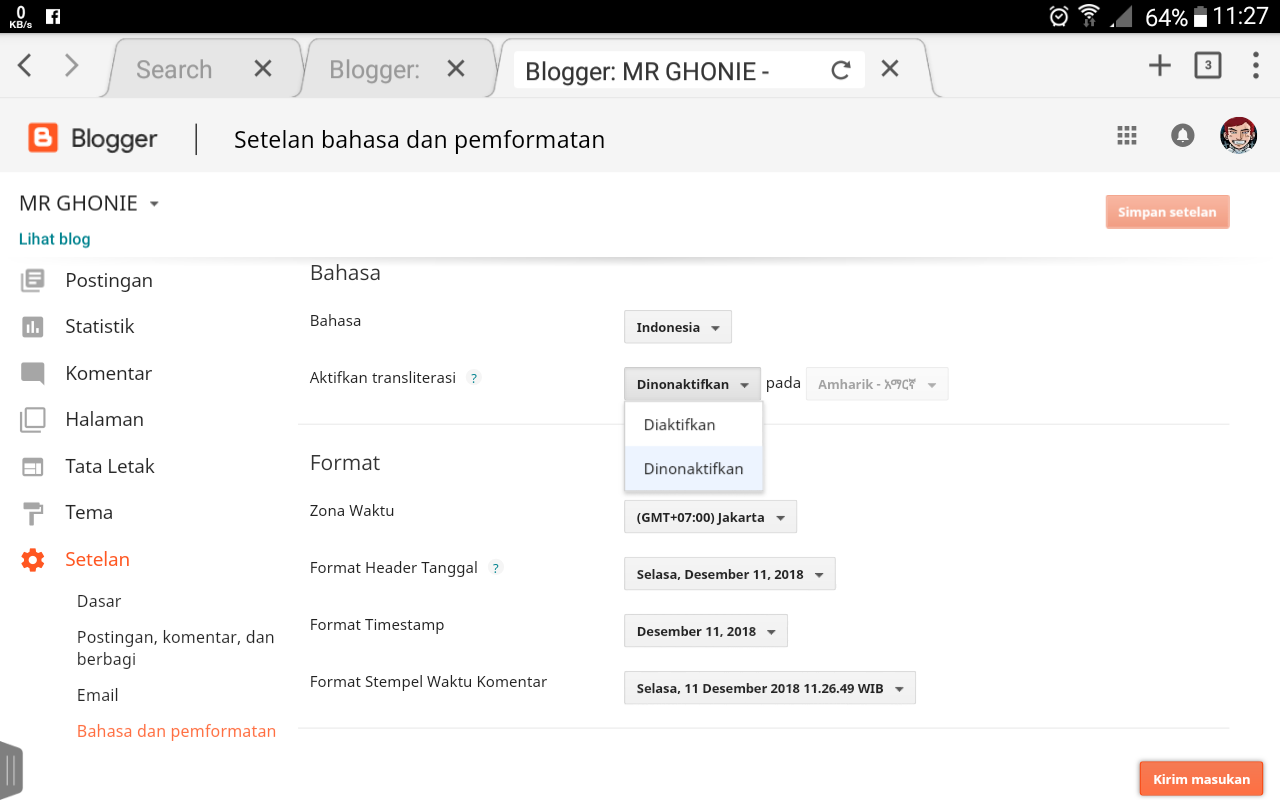Open Bahasa dan pemformatan settings
This screenshot has width=1280, height=800.
point(176,731)
